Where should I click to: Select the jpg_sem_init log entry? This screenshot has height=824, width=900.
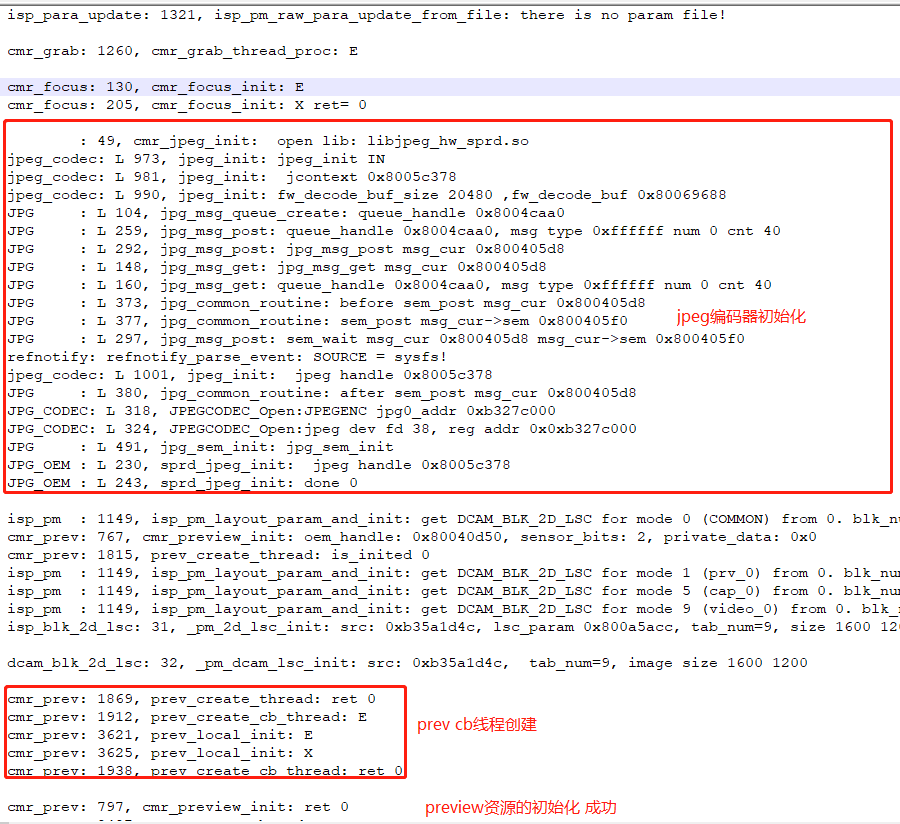click(x=200, y=446)
